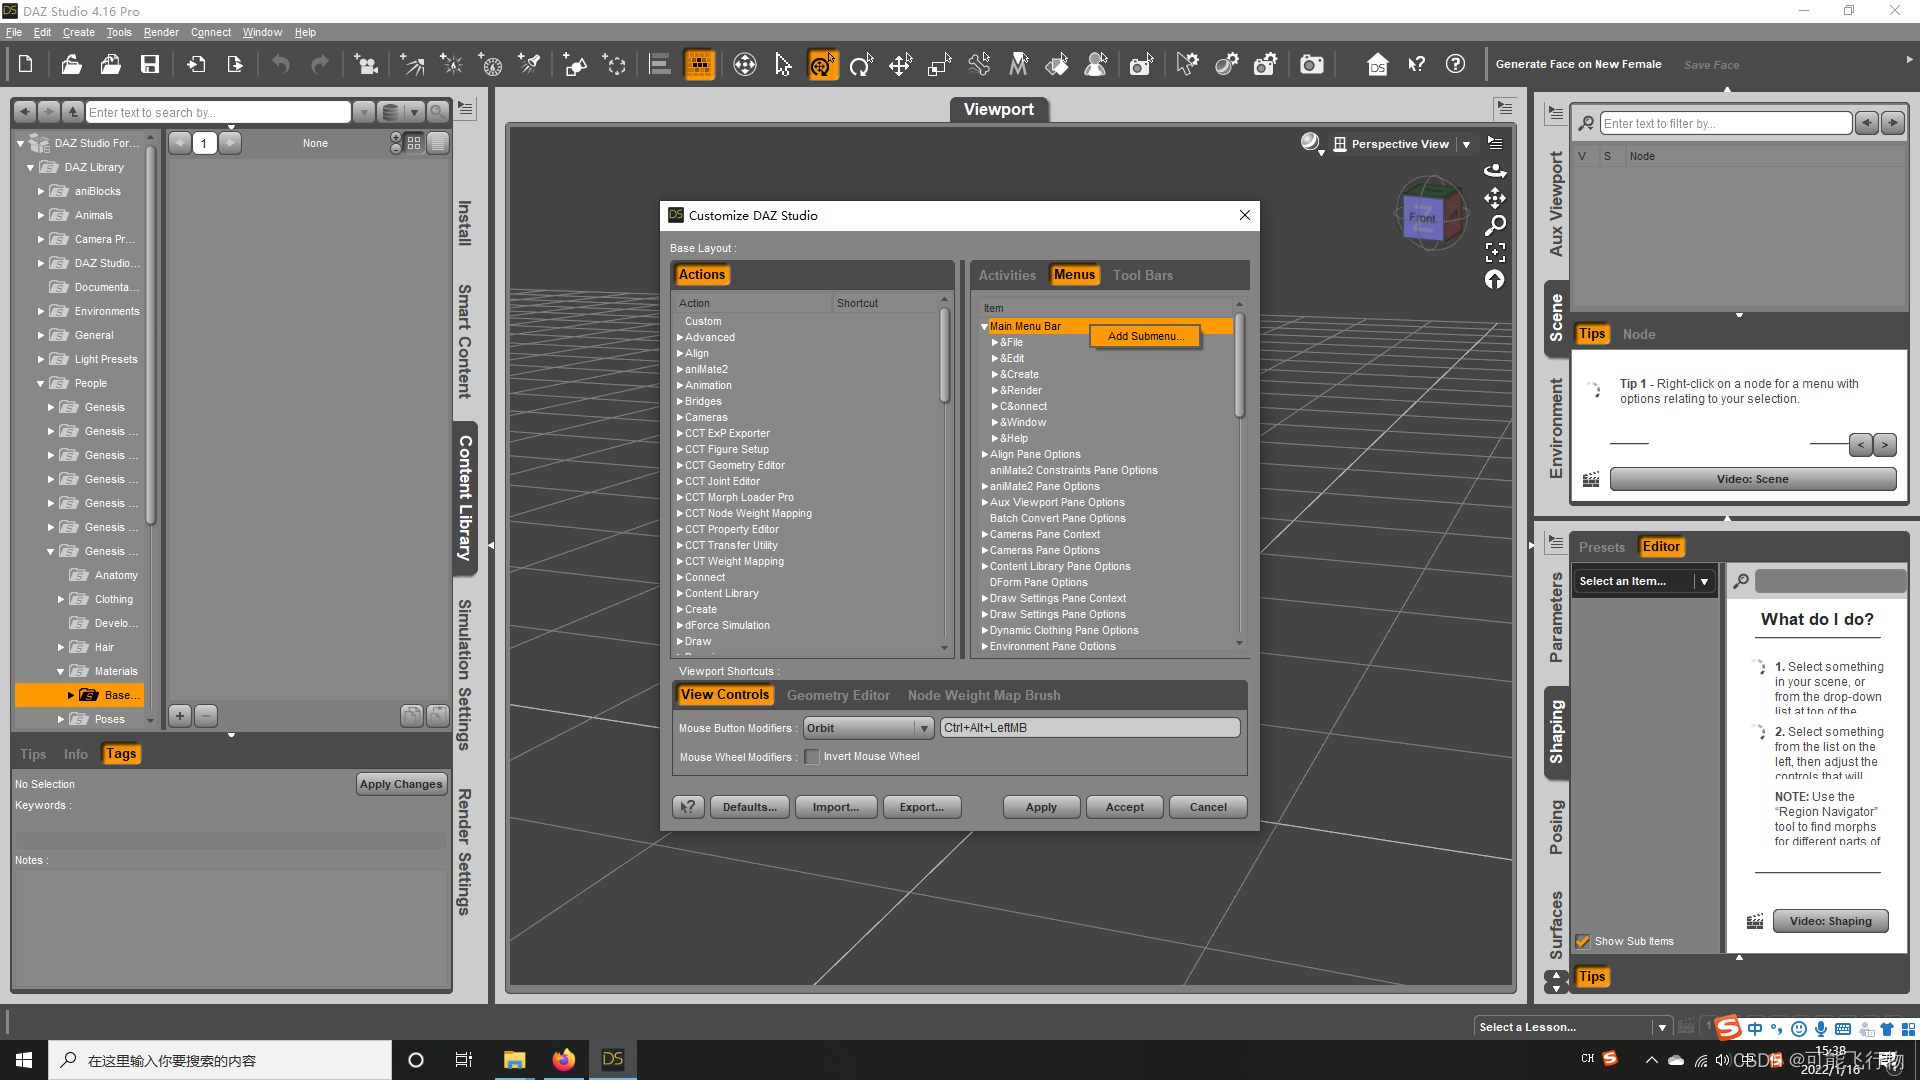Click the viewport Zoom magnifier control
Viewport: 1920px width, 1080px height.
(1495, 225)
